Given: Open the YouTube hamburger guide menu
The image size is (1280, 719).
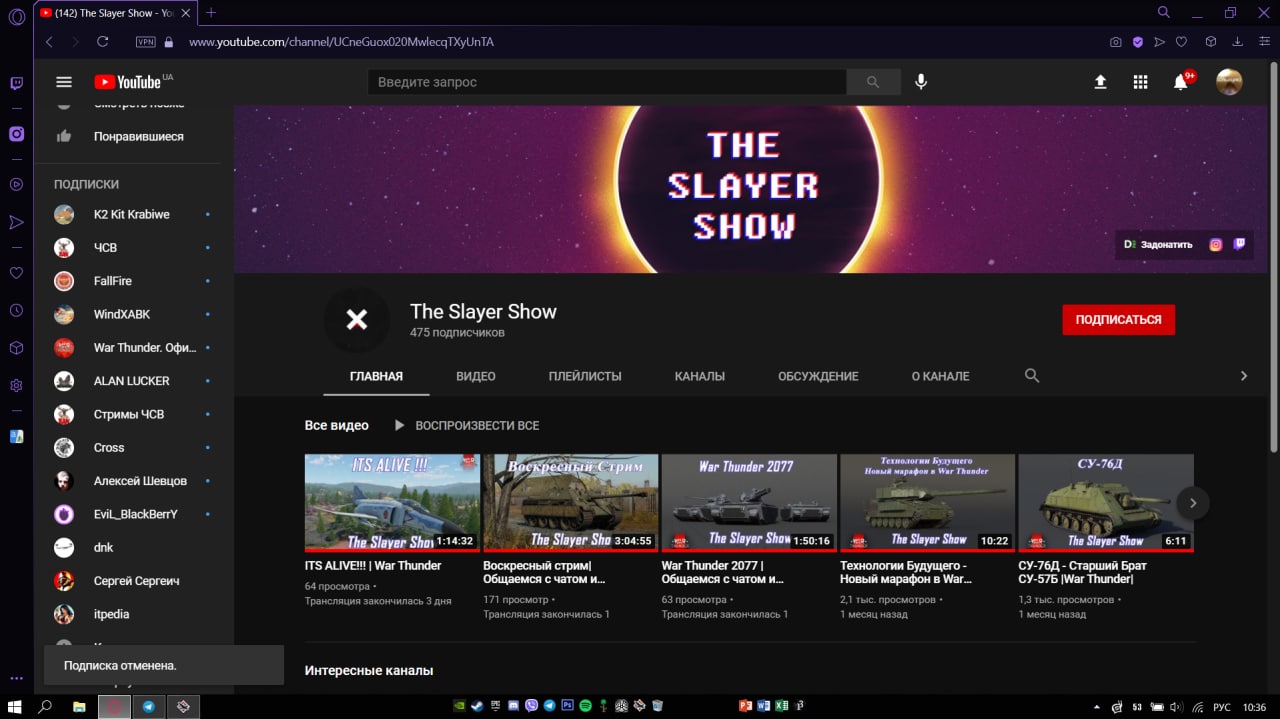Looking at the screenshot, I should click(x=64, y=82).
